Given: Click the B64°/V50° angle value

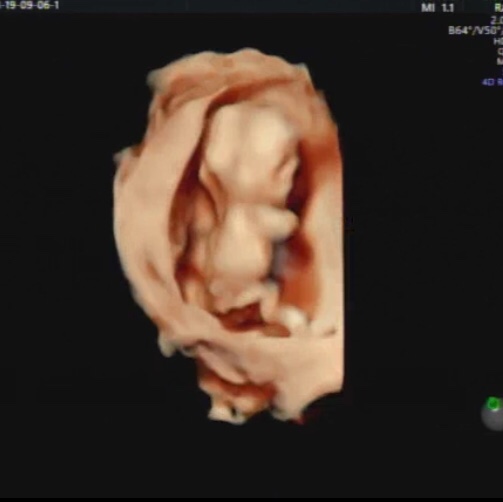Looking at the screenshot, I should pos(475,31).
